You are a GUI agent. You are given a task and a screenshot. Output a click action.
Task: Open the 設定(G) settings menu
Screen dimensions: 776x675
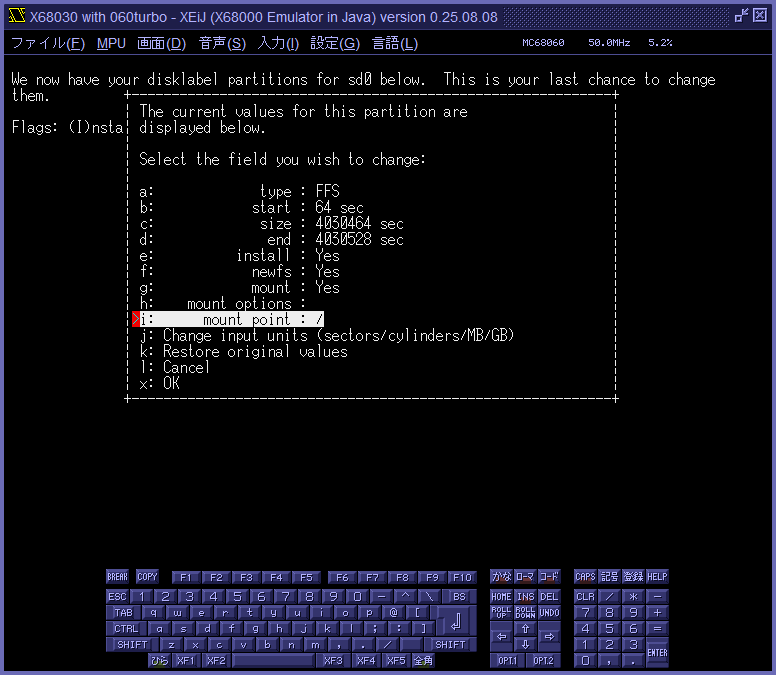point(335,44)
